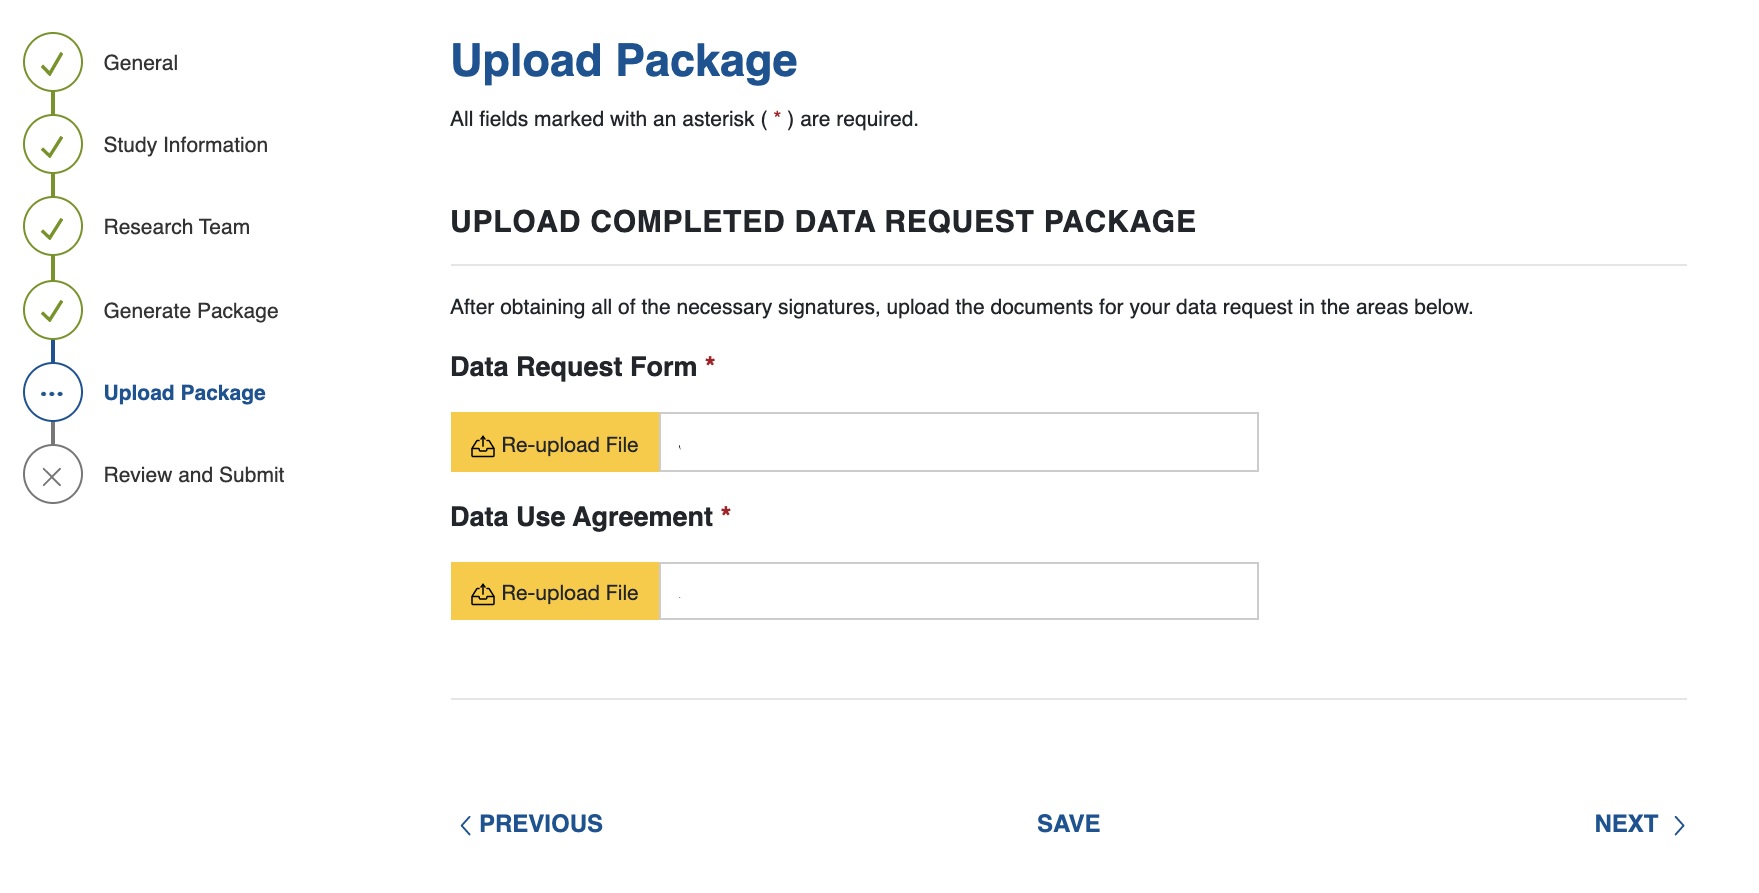Open the Study Information step
The image size is (1759, 893).
[x=186, y=145]
